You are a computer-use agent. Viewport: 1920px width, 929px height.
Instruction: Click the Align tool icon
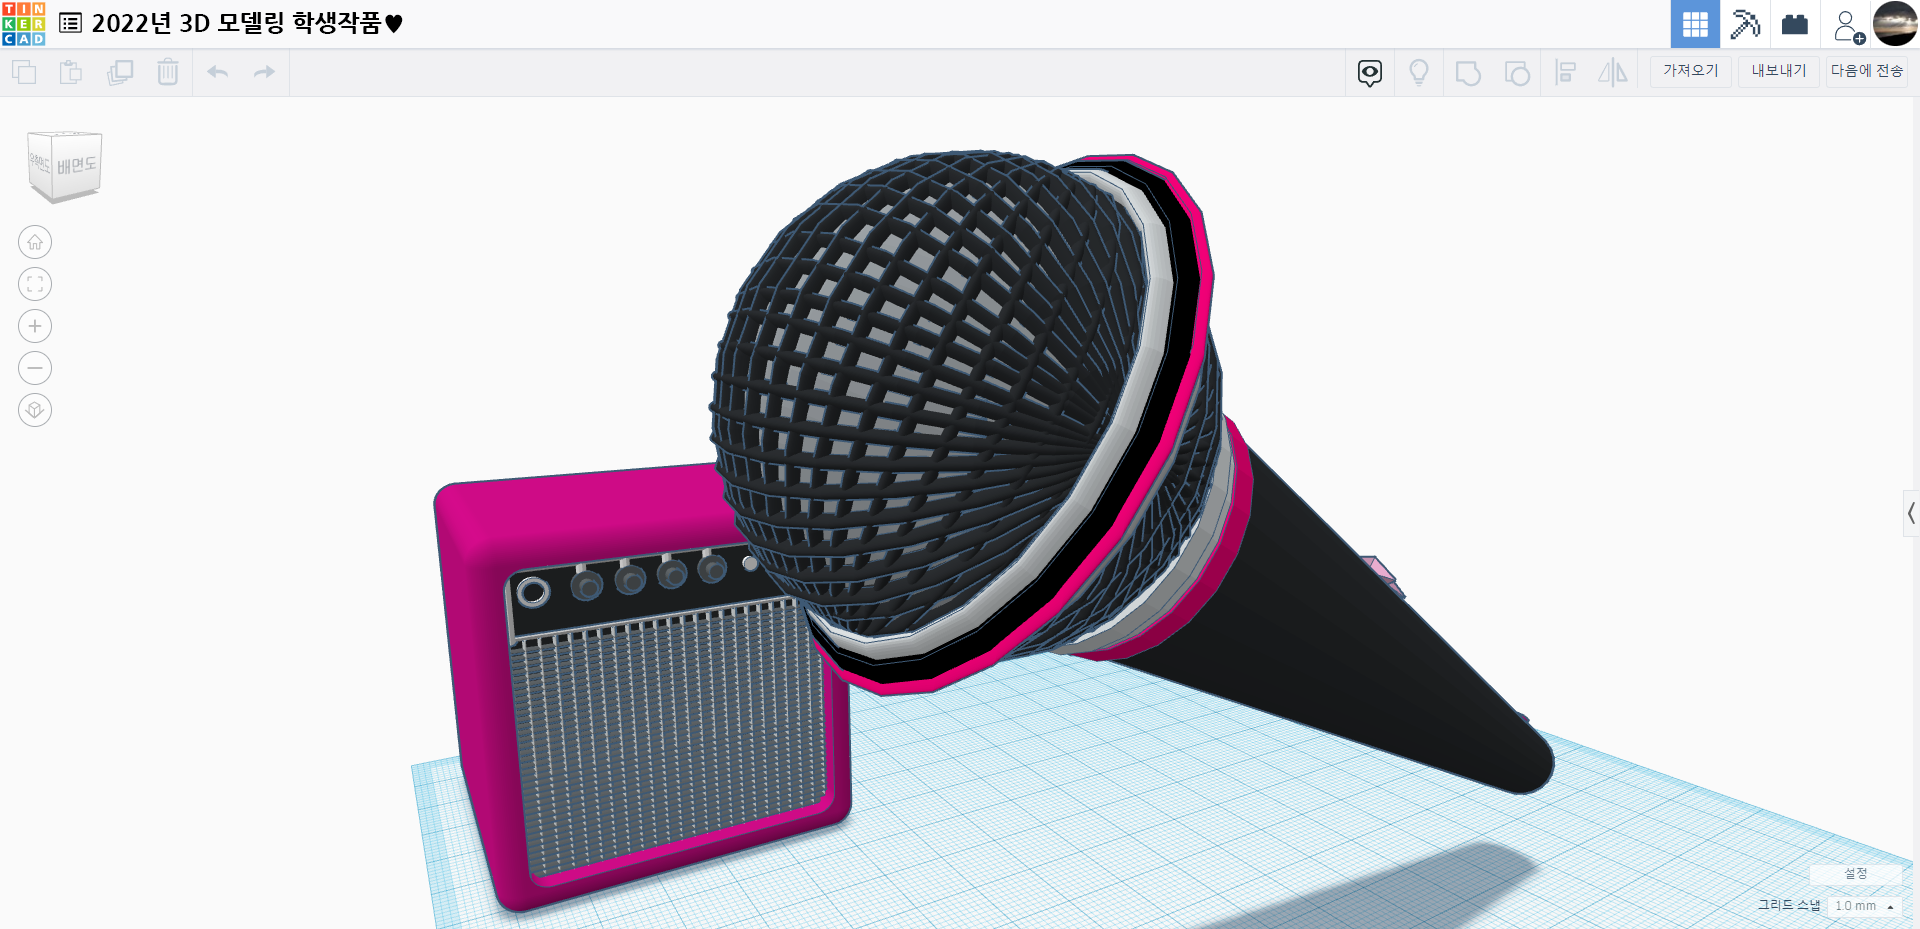(1566, 72)
